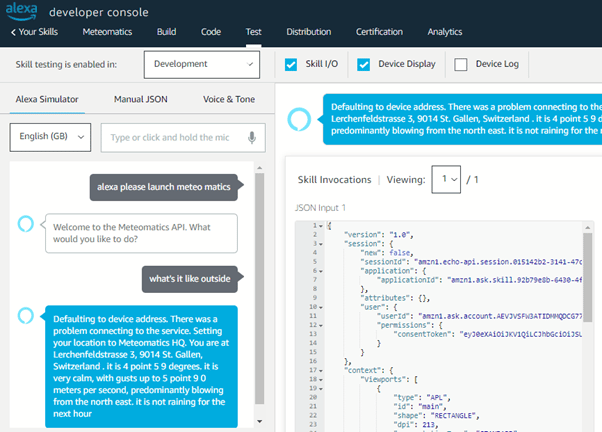The height and width of the screenshot is (432, 602).
Task: Open the Viewing invocation number dropdown
Action: (x=446, y=179)
